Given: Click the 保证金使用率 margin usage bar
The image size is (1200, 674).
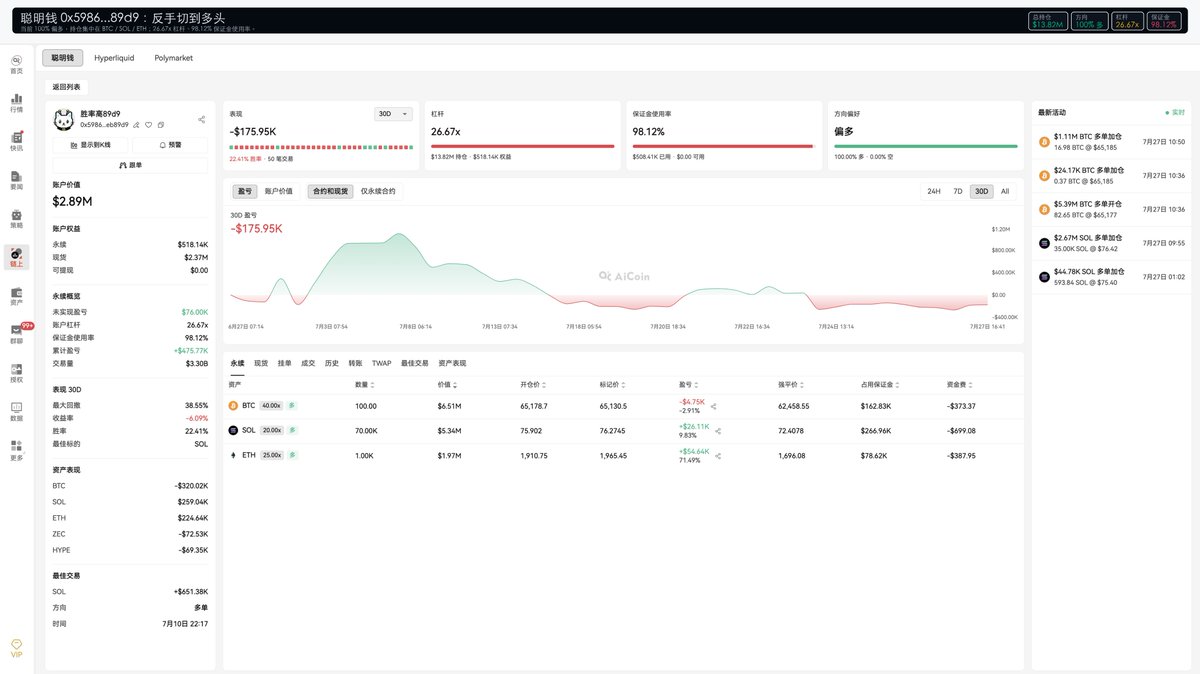Looking at the screenshot, I should pyautogui.click(x=724, y=146).
